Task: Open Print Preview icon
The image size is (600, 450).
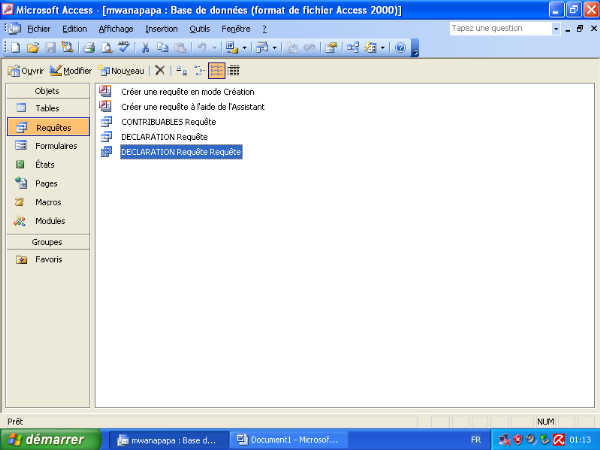Action: (x=106, y=48)
